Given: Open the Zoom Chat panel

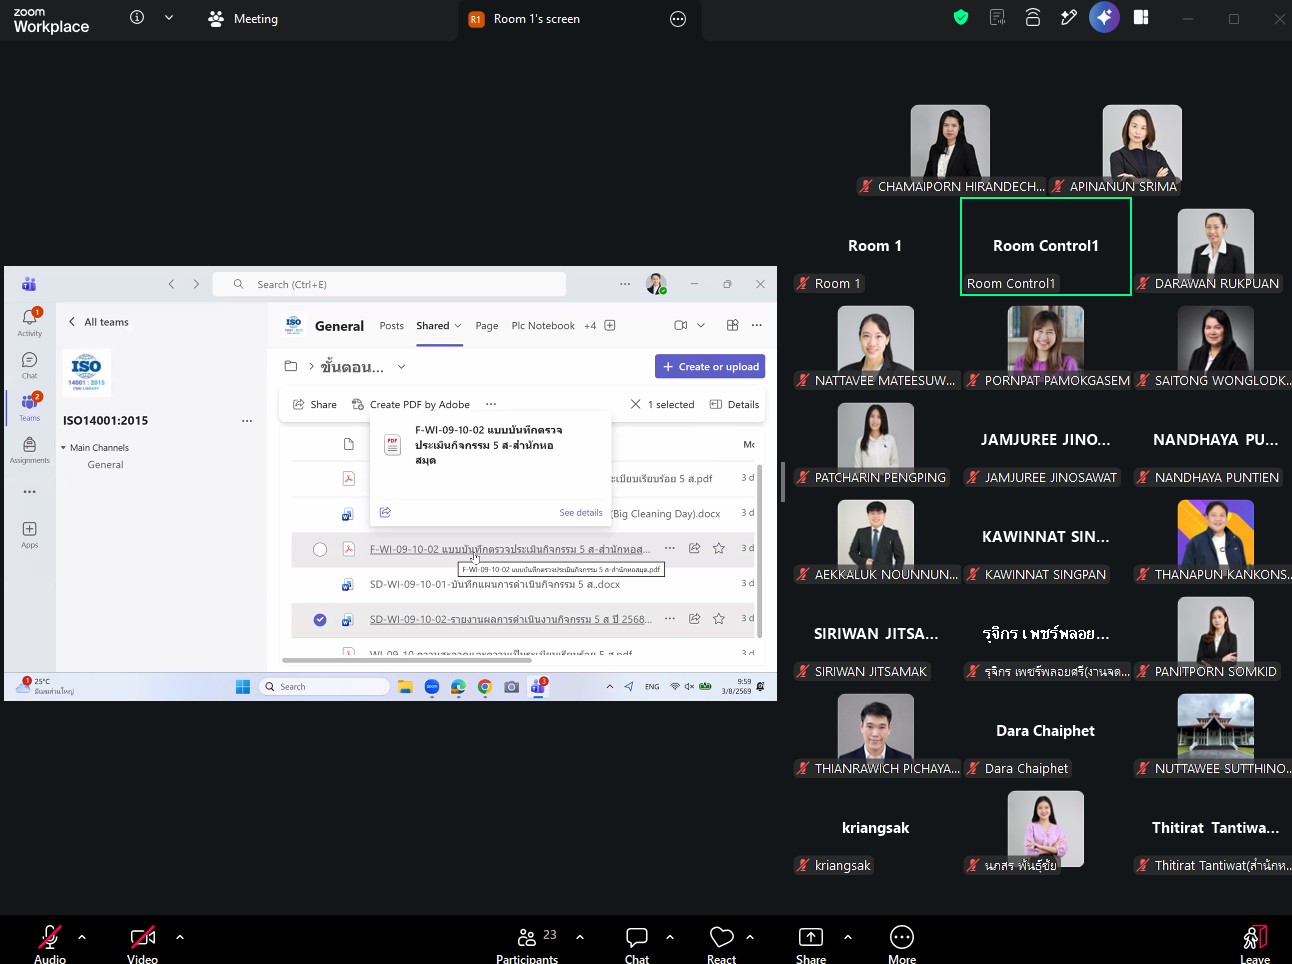Looking at the screenshot, I should 637,943.
